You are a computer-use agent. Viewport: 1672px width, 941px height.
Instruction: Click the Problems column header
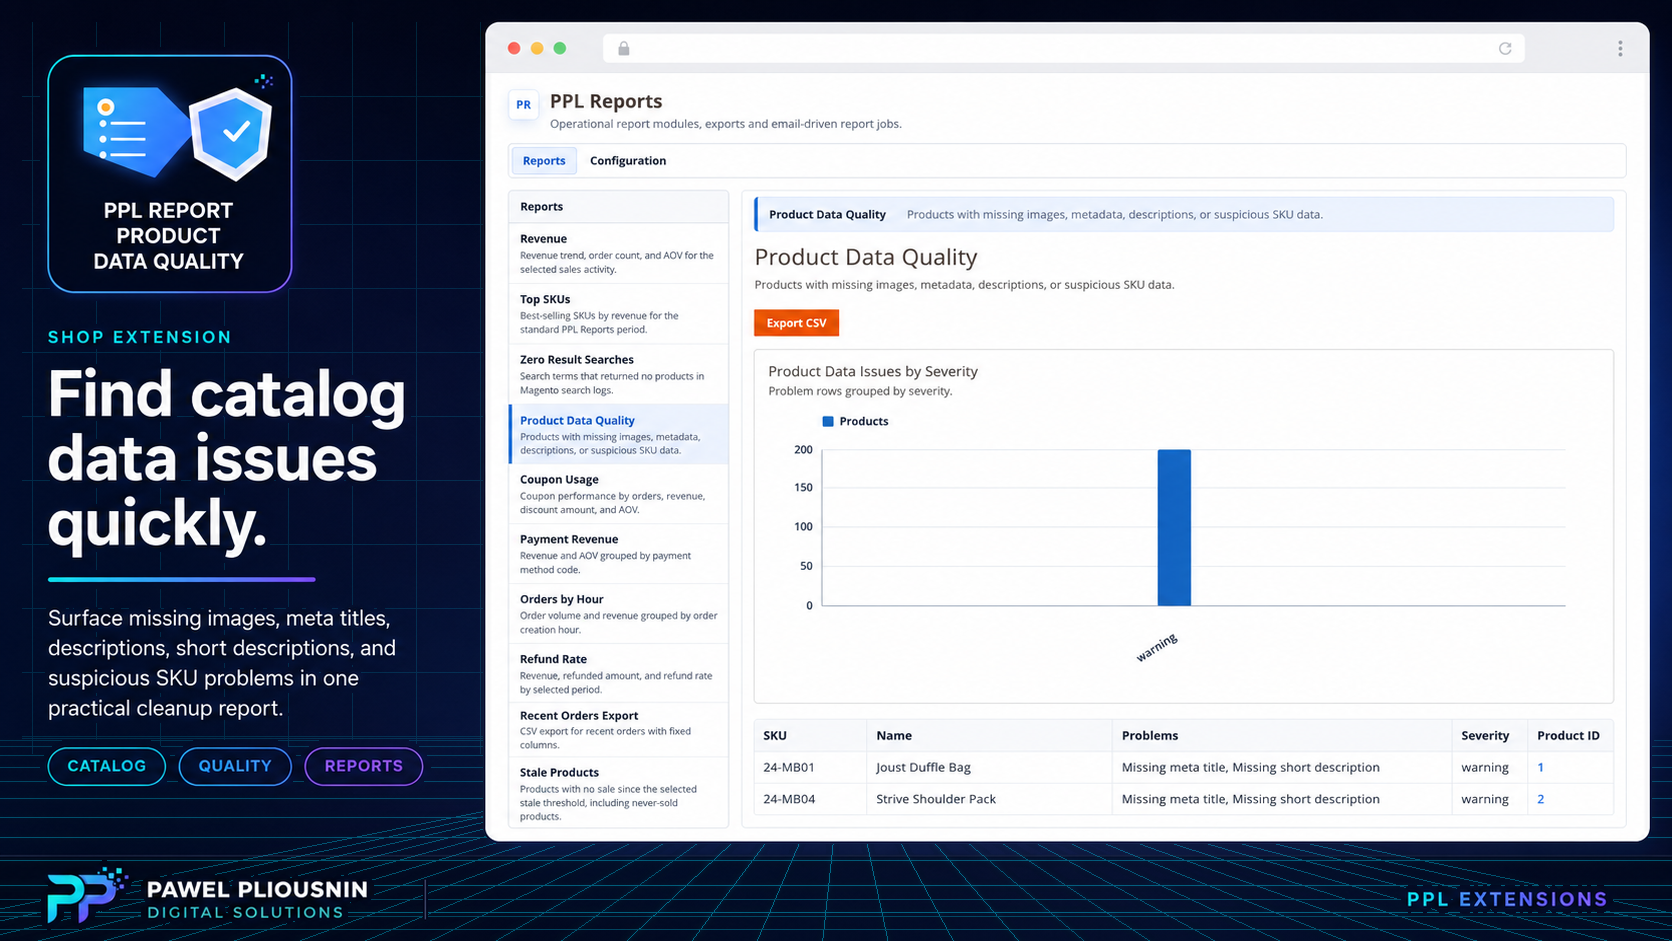coord(1281,735)
